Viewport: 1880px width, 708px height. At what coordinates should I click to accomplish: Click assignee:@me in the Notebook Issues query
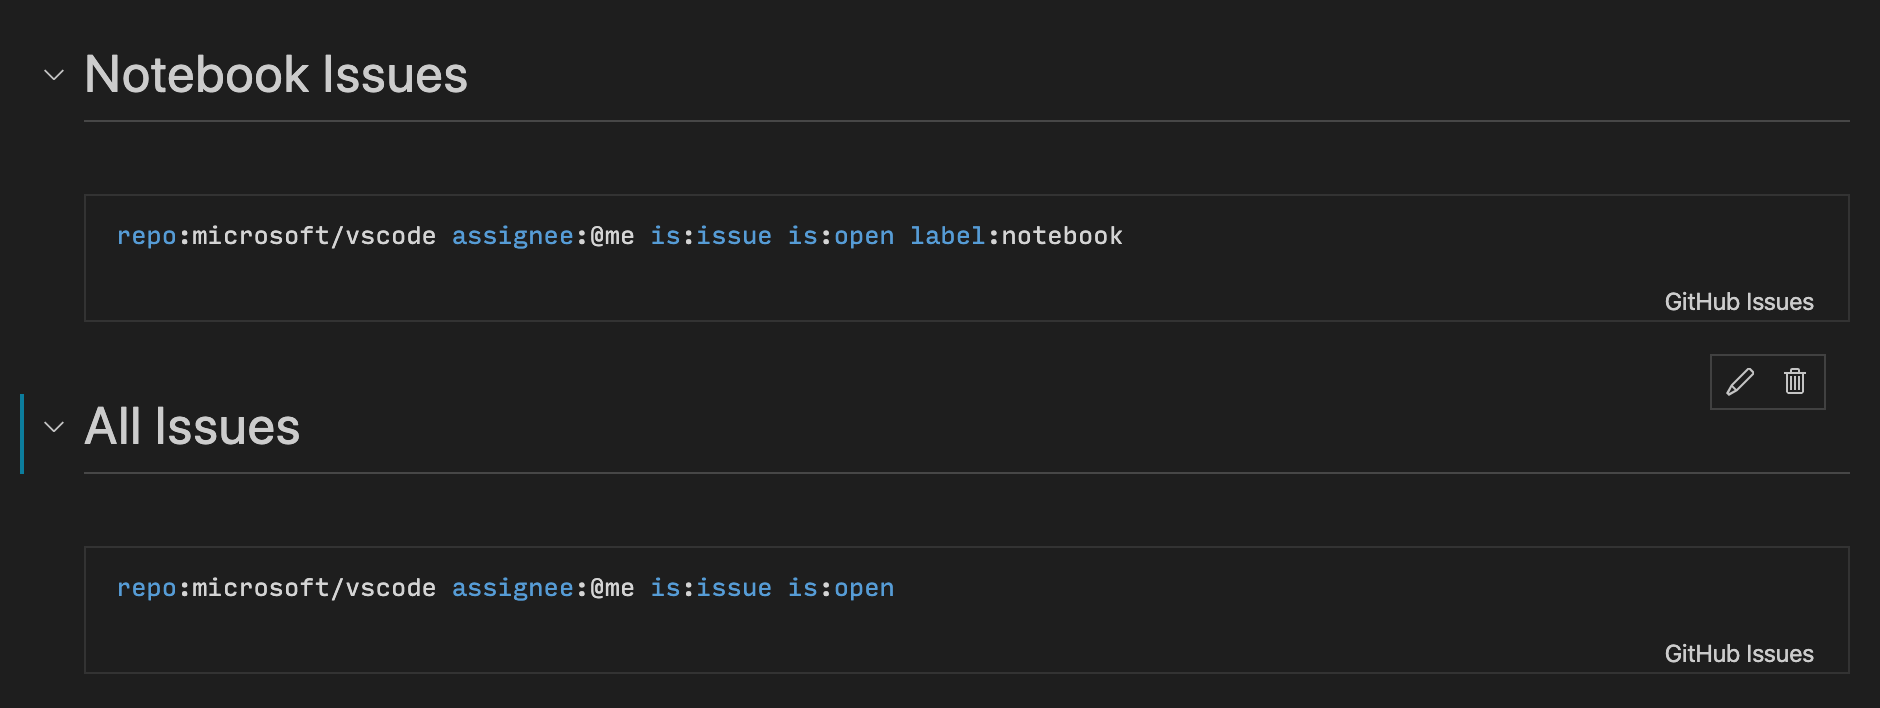(x=543, y=235)
